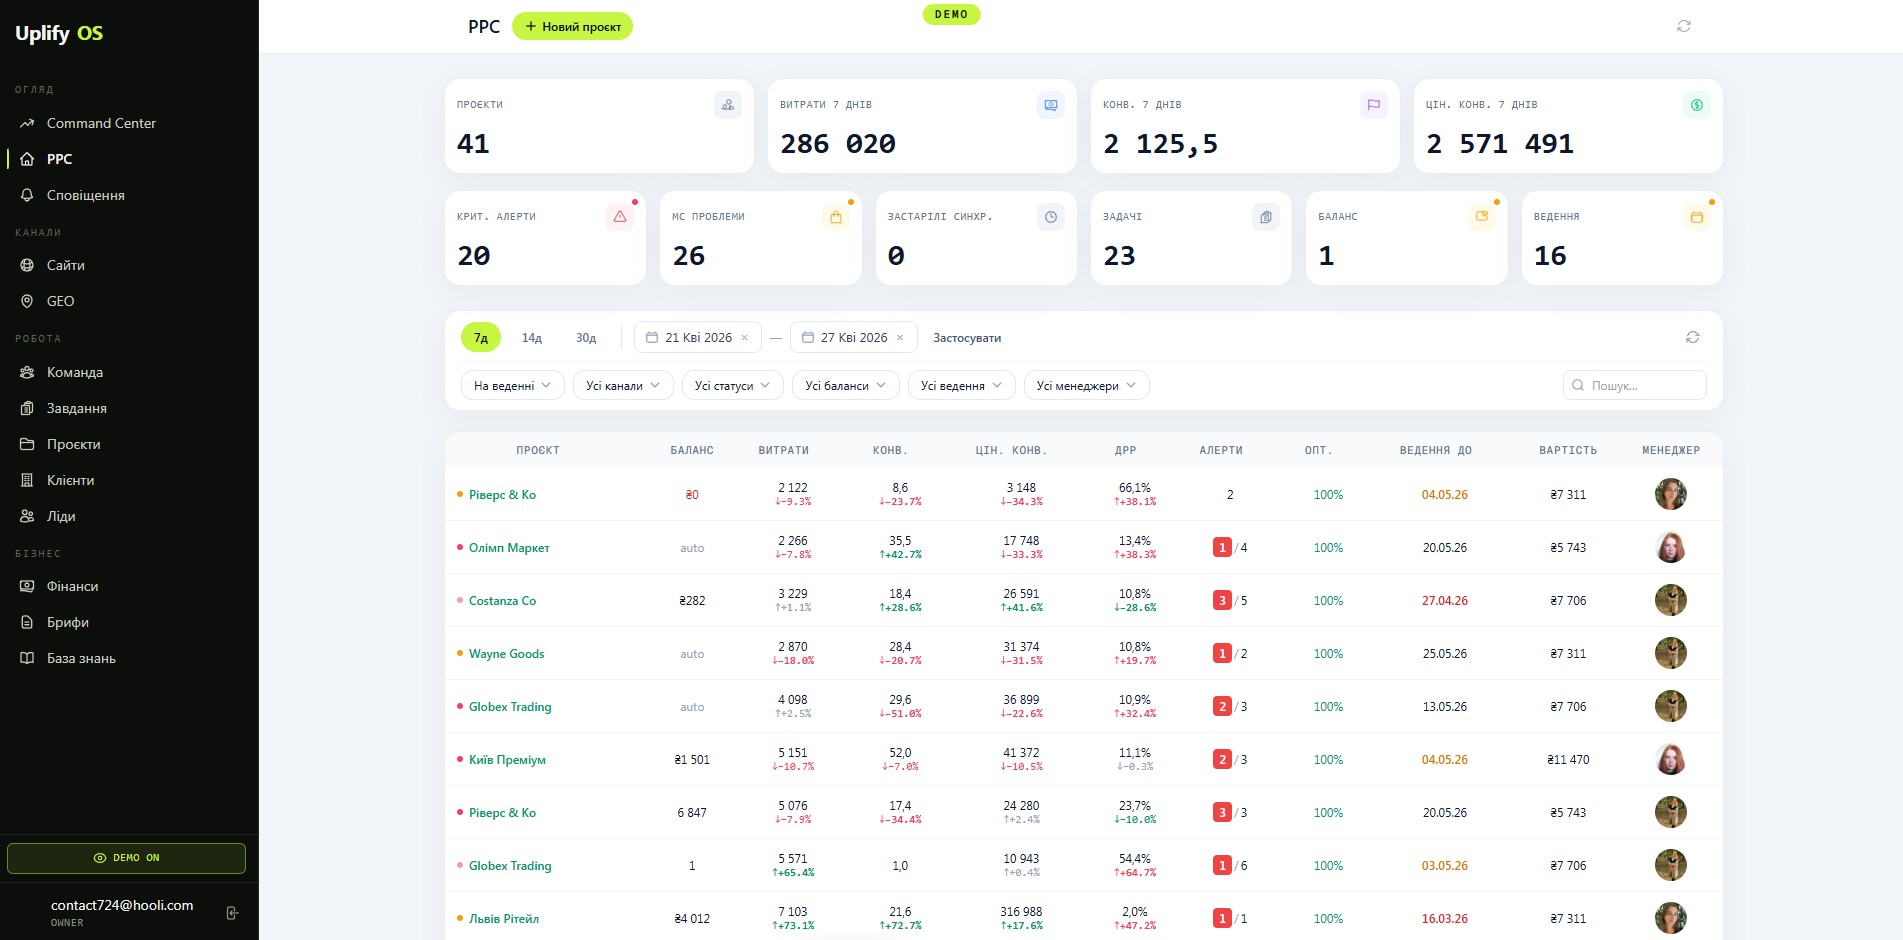
Task: Click the 27.04.26 overdue date
Action: (x=1445, y=601)
